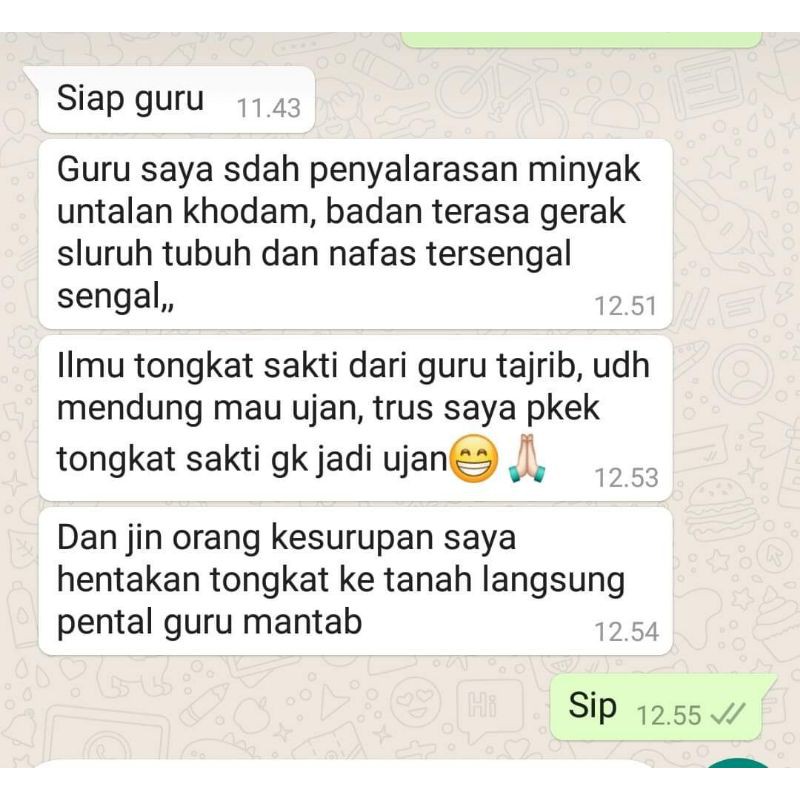This screenshot has height=800, width=800.
Task: Select the "Ilmu tongkat sakti" message bubble
Action: pos(356,418)
